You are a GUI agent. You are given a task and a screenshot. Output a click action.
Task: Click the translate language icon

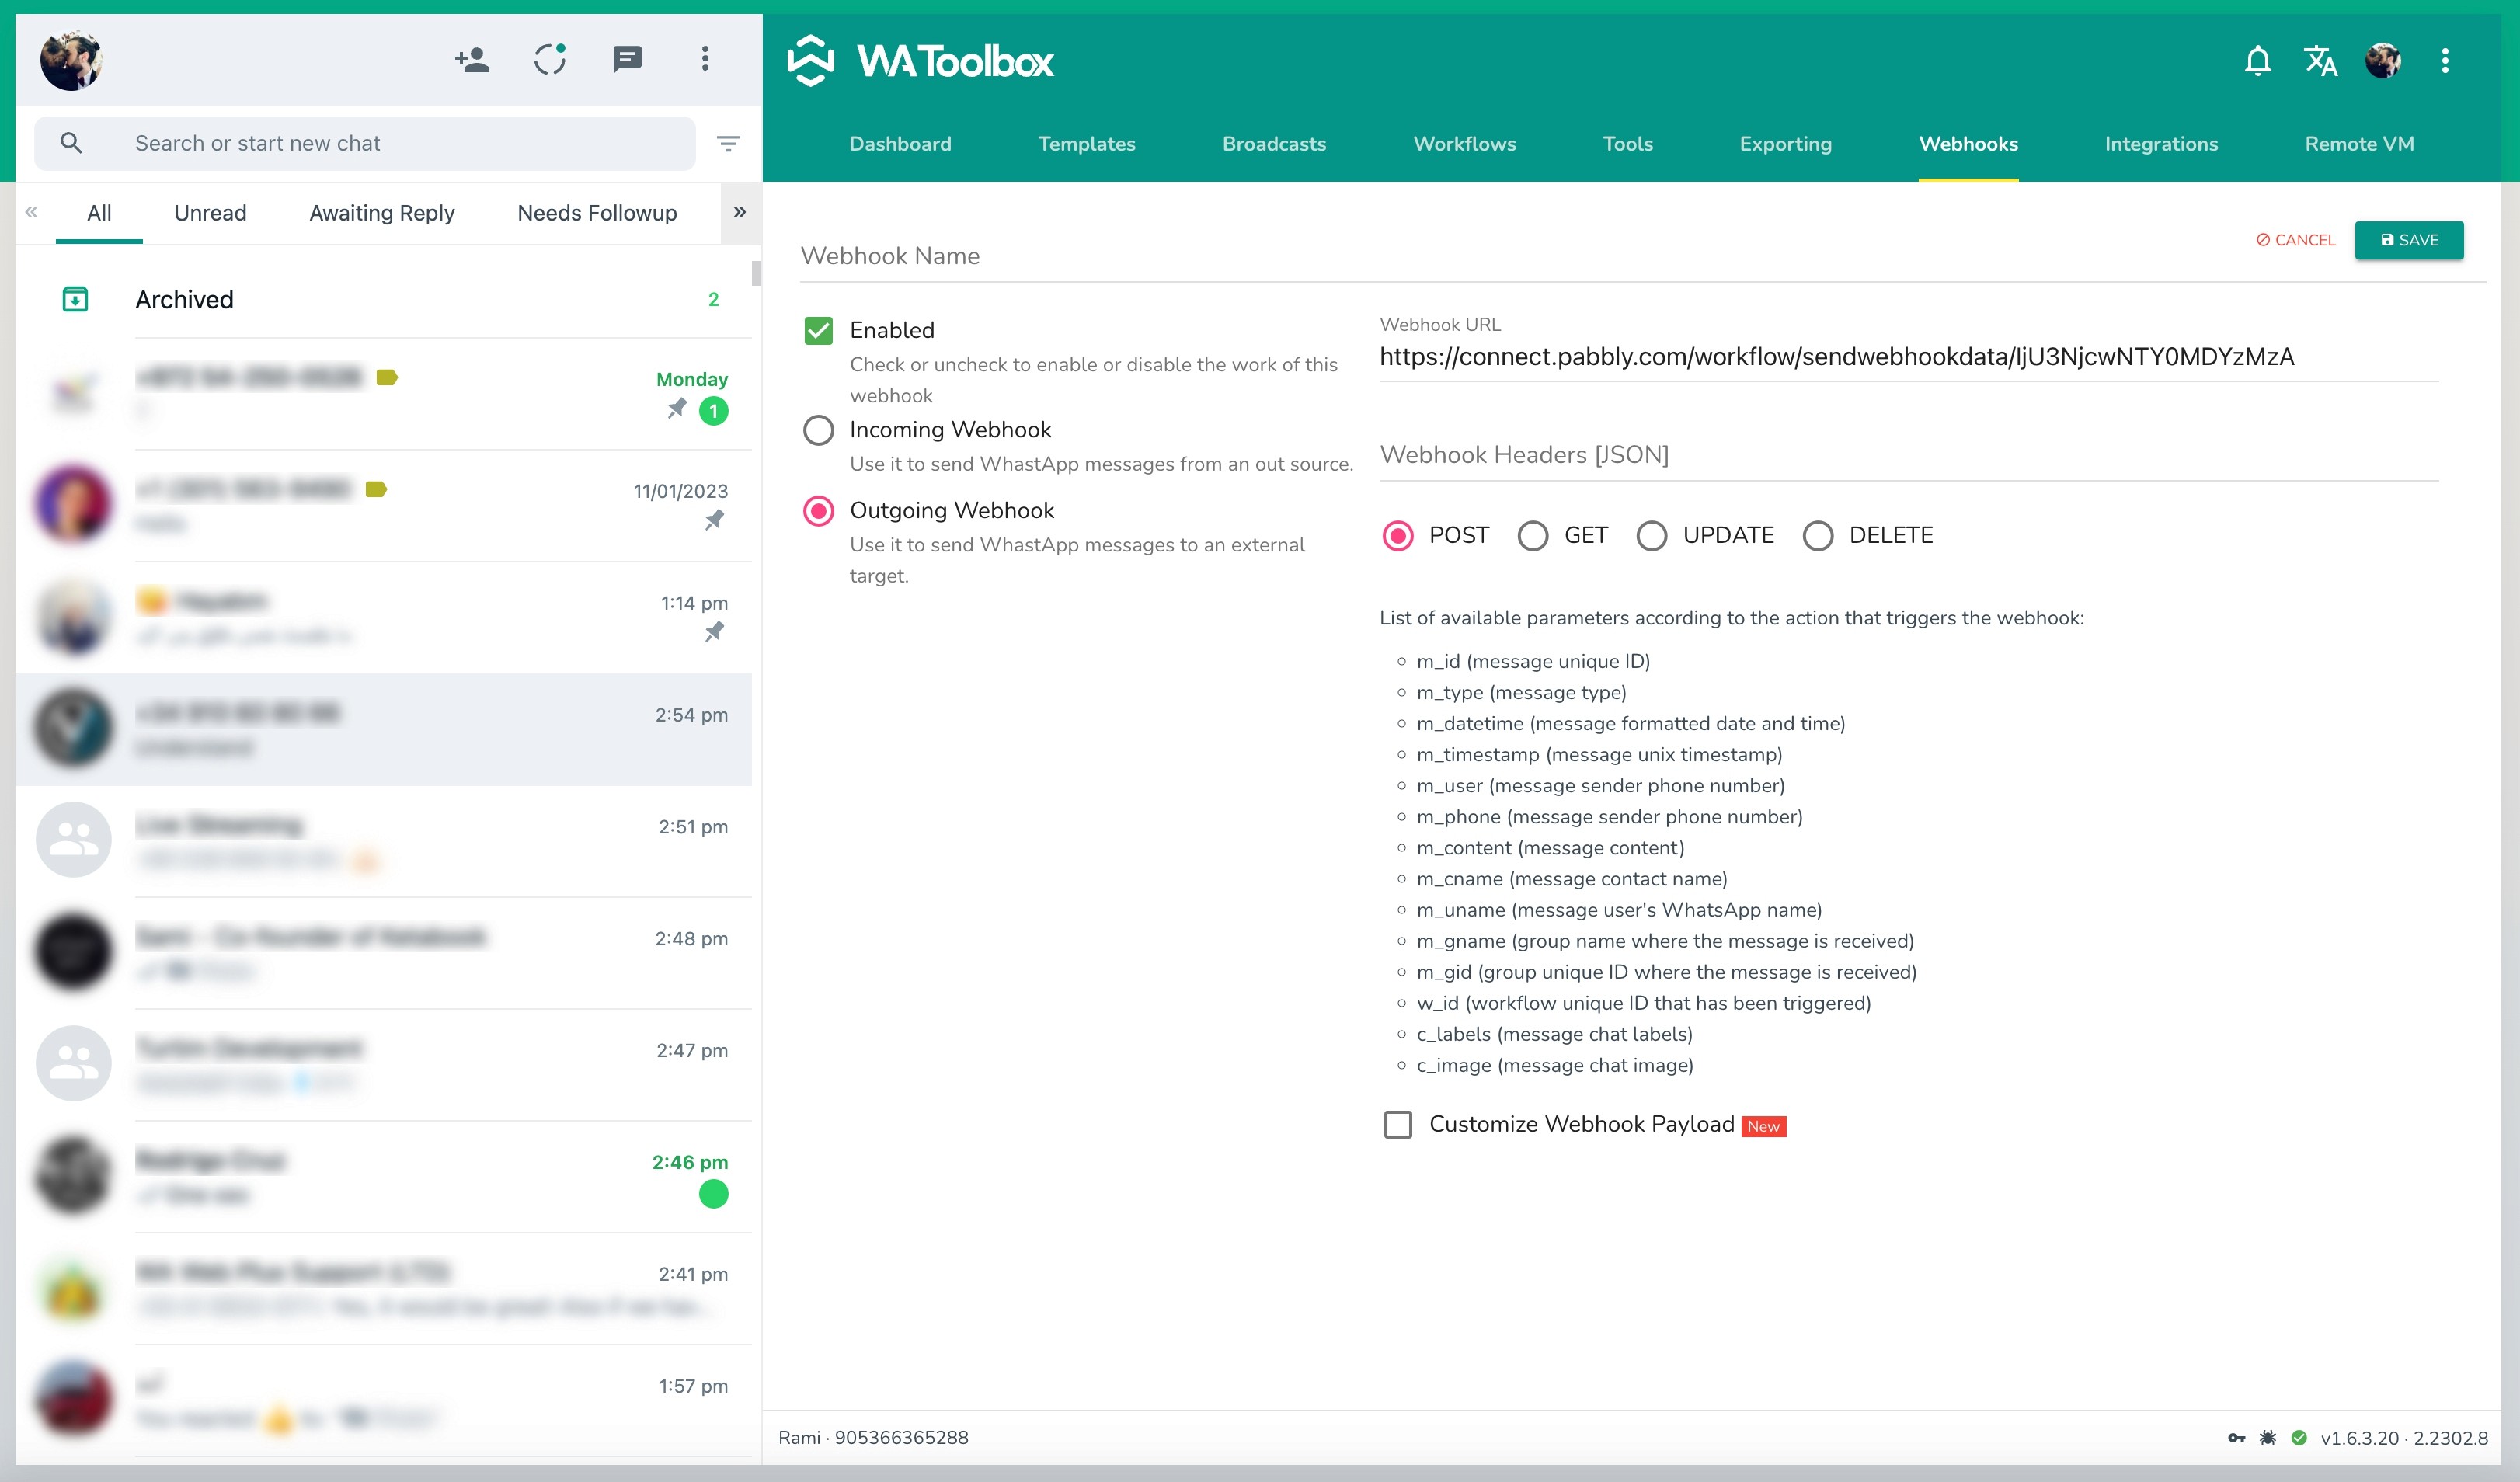click(2320, 61)
